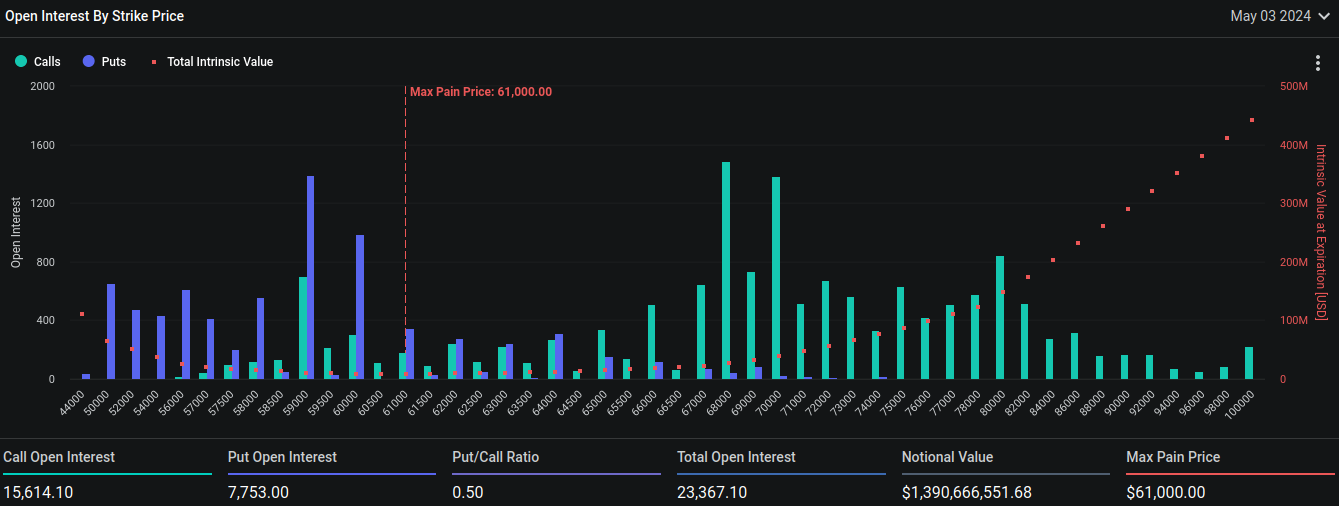The width and height of the screenshot is (1339, 506).
Task: Click the intrinsic value marker above 100000 strike
Action: tap(1252, 120)
